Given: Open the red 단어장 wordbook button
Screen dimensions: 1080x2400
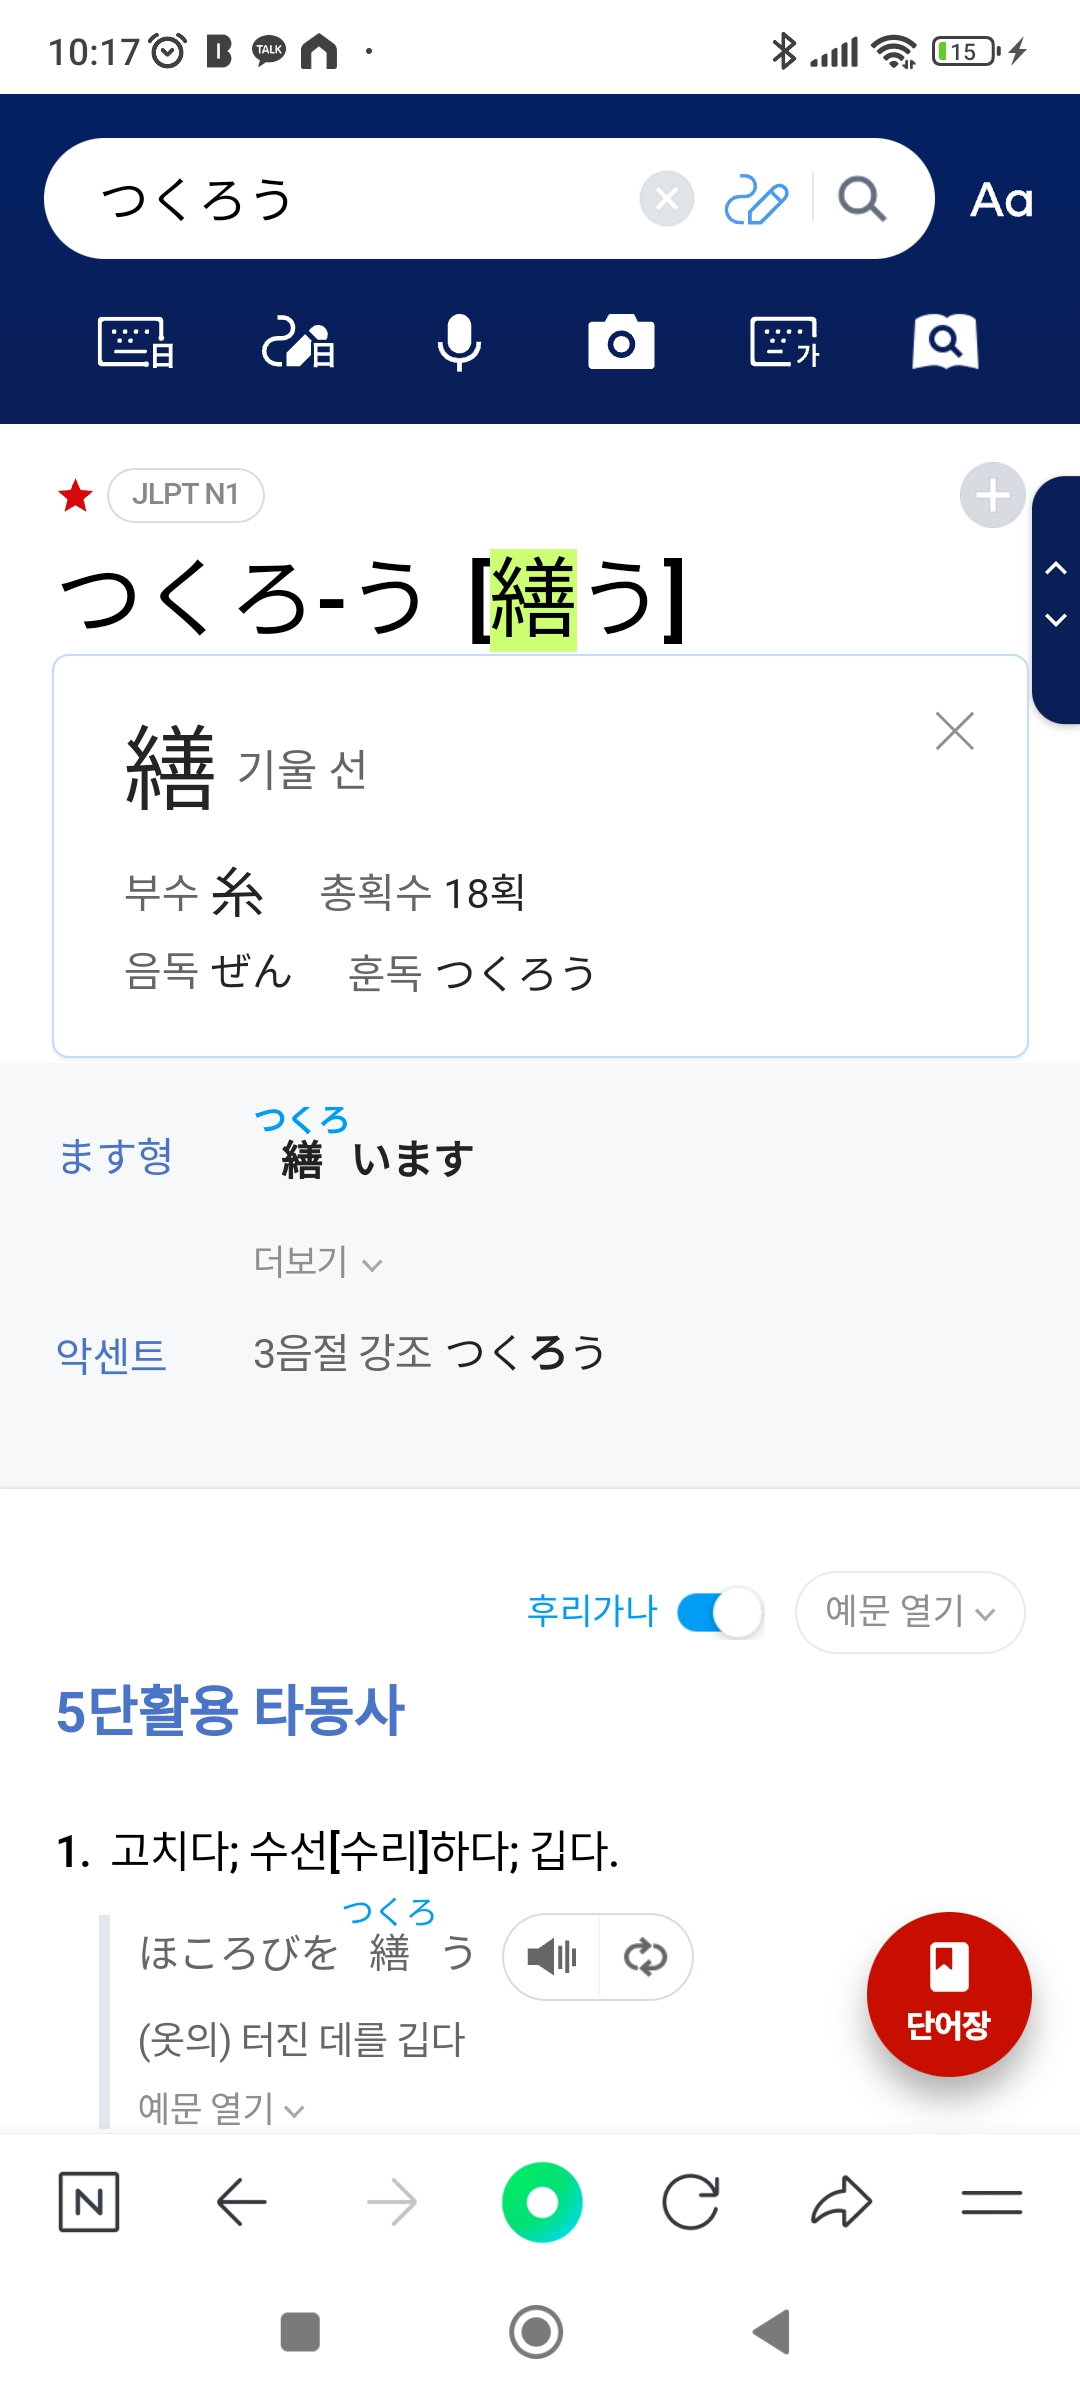Looking at the screenshot, I should coord(948,1993).
